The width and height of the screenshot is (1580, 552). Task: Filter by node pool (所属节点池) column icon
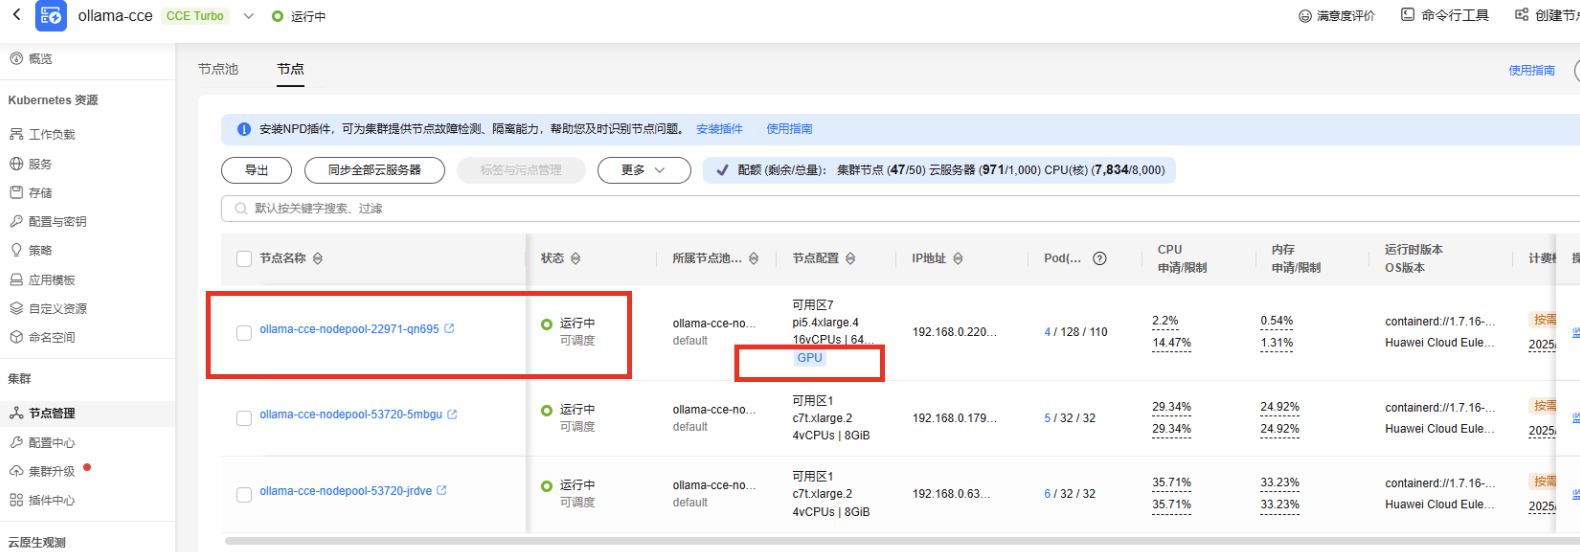click(x=754, y=258)
